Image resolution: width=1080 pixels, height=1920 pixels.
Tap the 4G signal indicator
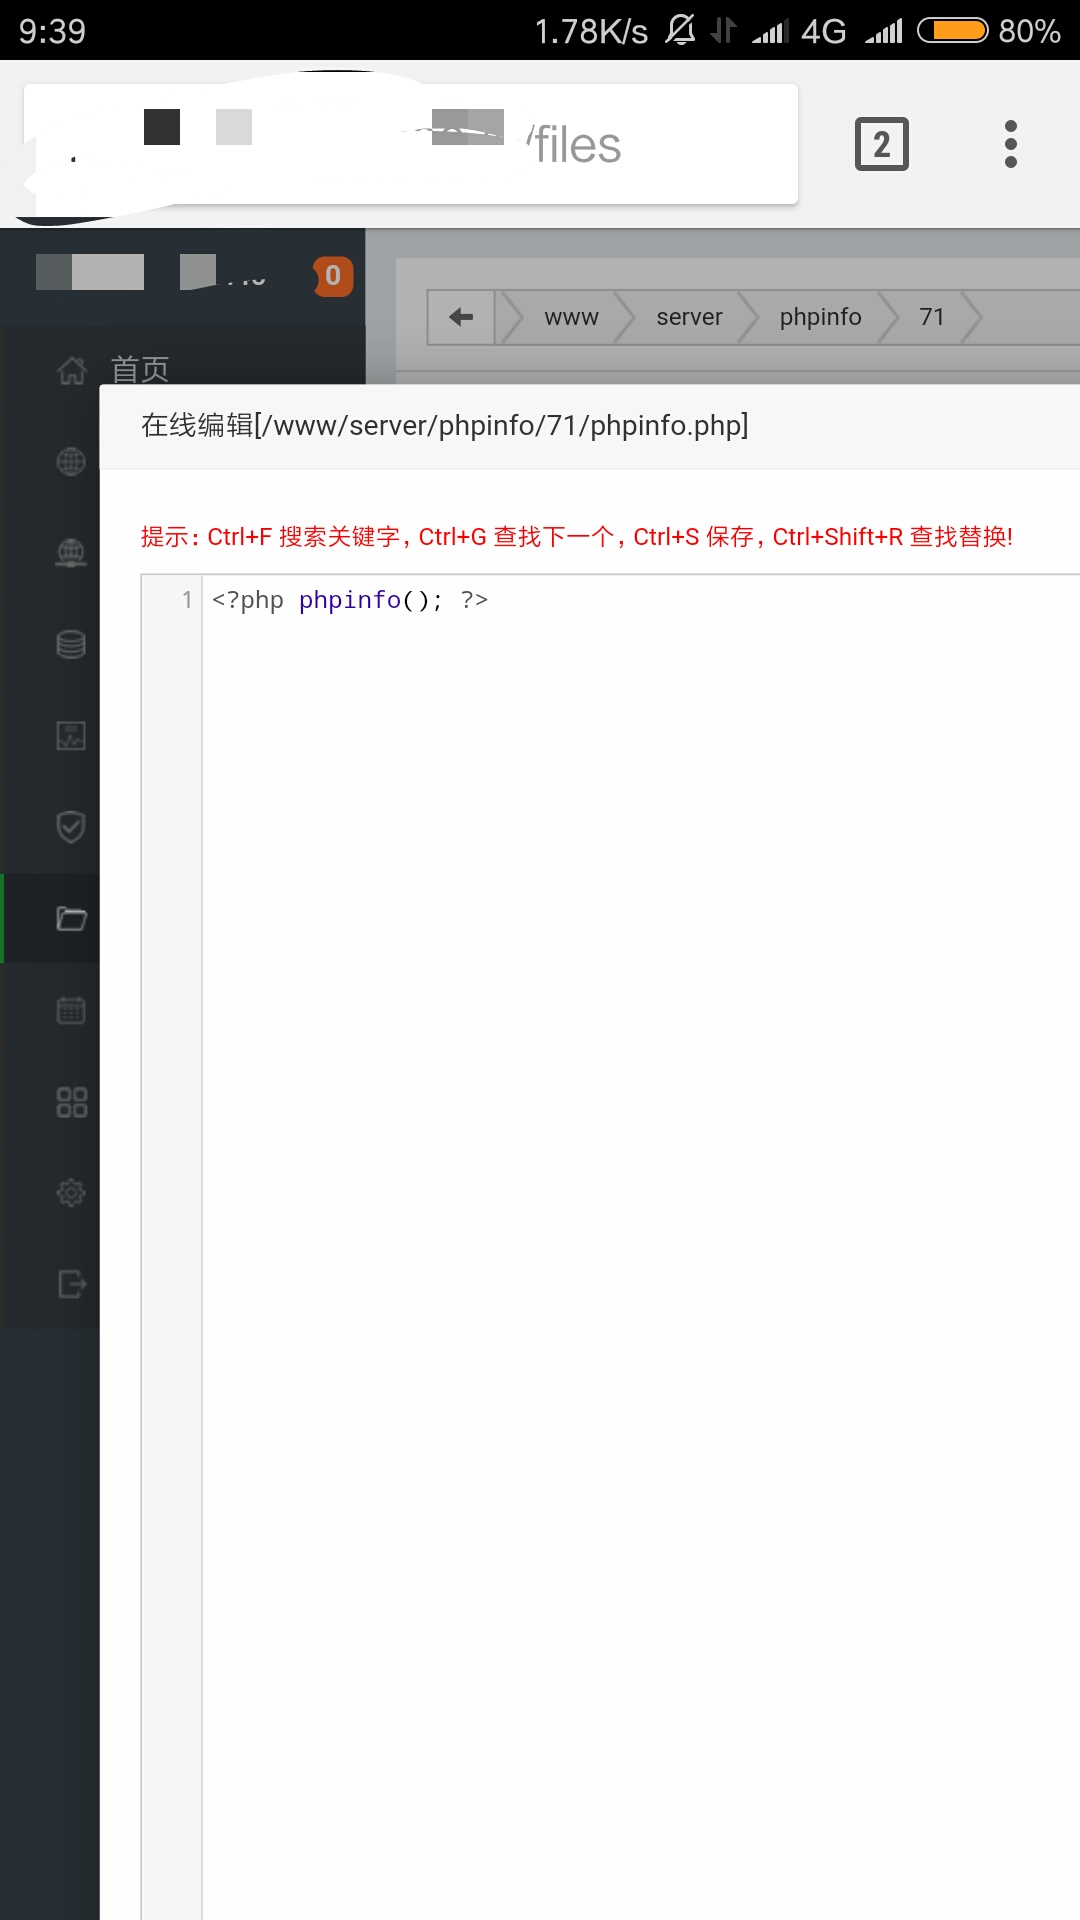(x=824, y=31)
